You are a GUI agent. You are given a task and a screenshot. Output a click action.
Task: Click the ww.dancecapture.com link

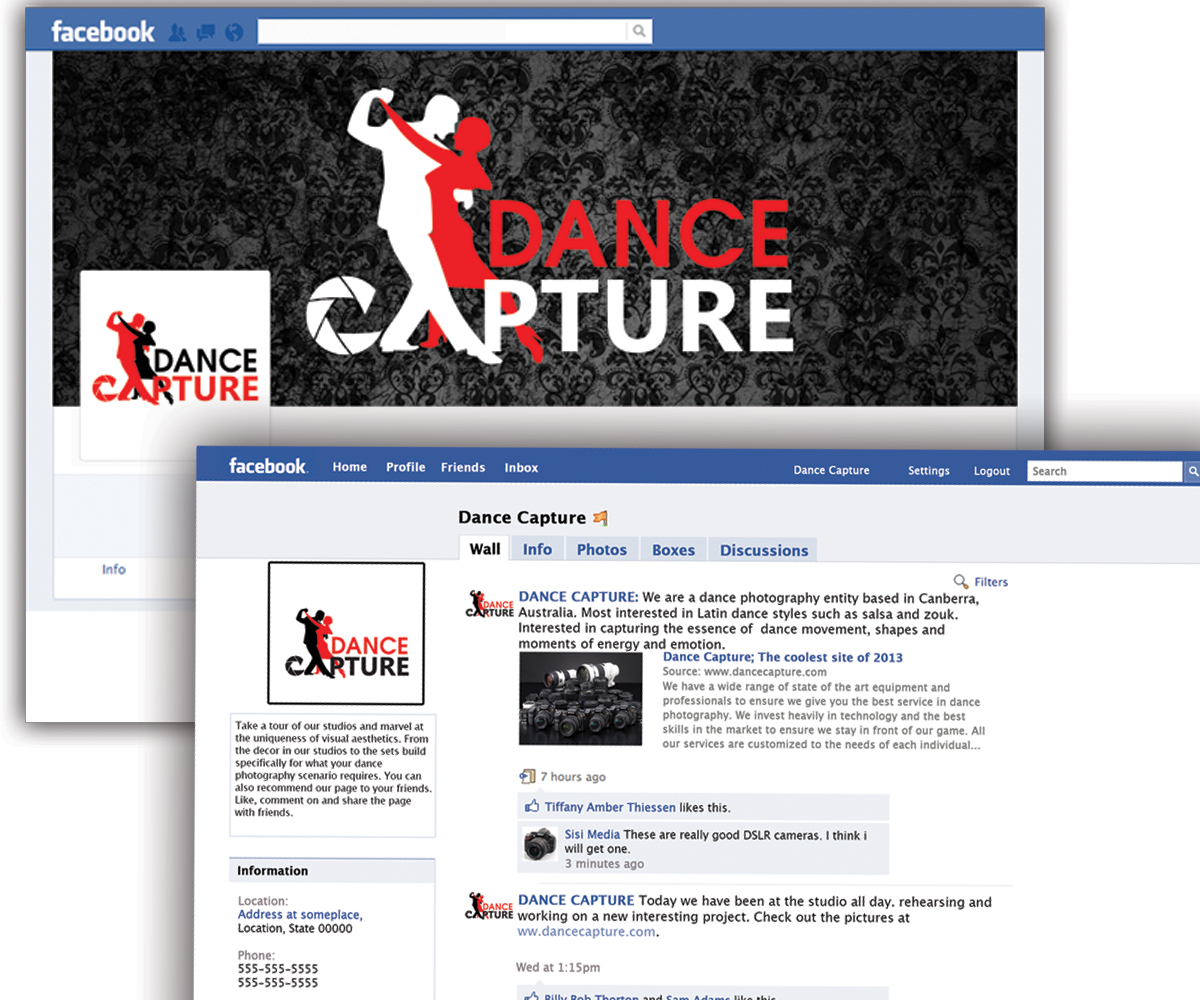click(585, 931)
